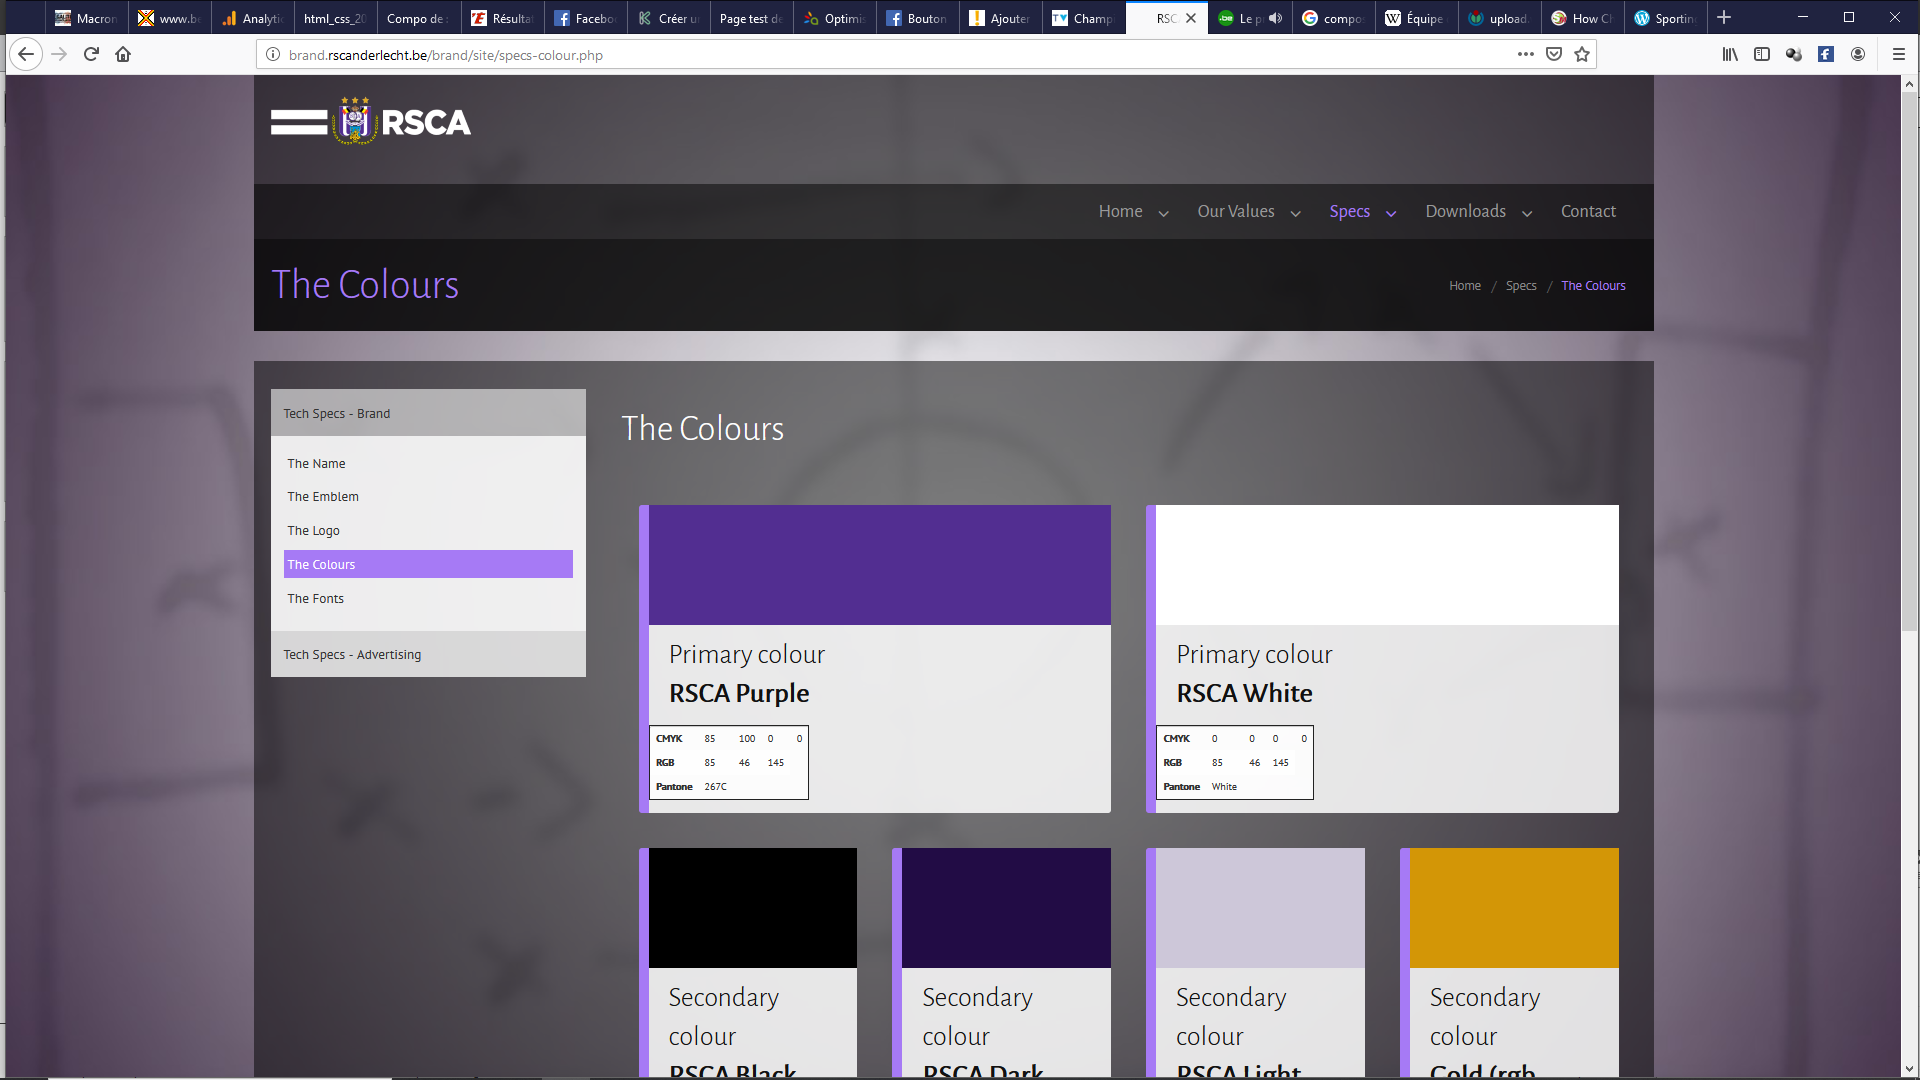1920x1080 pixels.
Task: Open The Name sidebar link
Action: coord(316,463)
